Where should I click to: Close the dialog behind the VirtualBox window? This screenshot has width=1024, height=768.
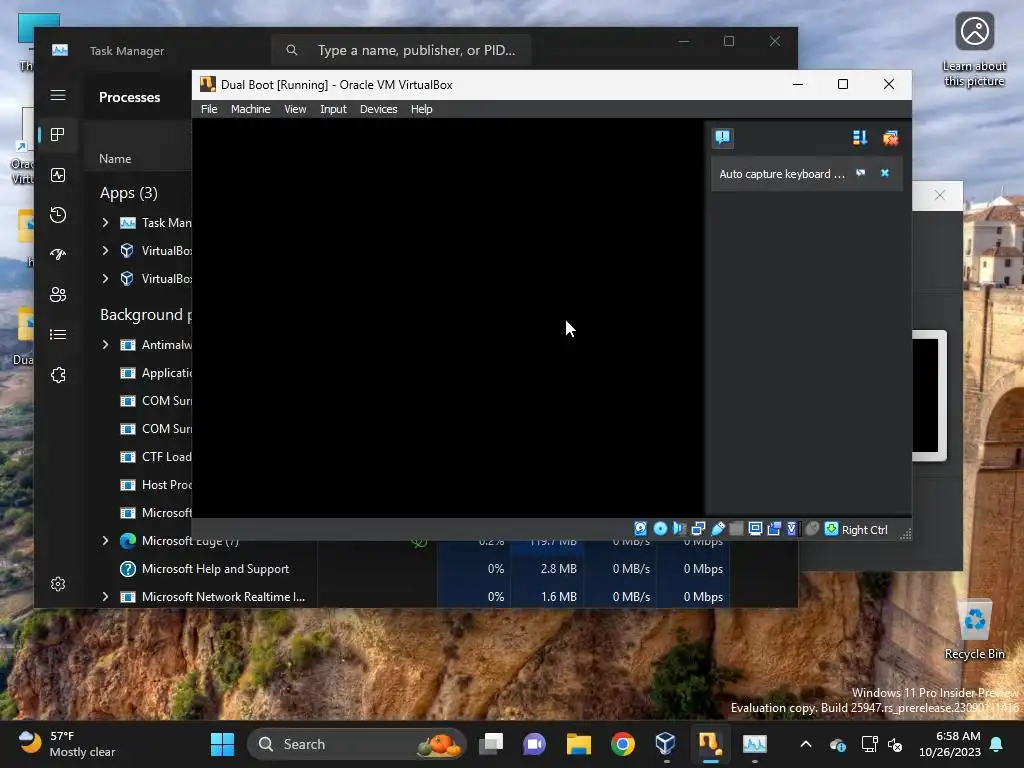[x=939, y=195]
